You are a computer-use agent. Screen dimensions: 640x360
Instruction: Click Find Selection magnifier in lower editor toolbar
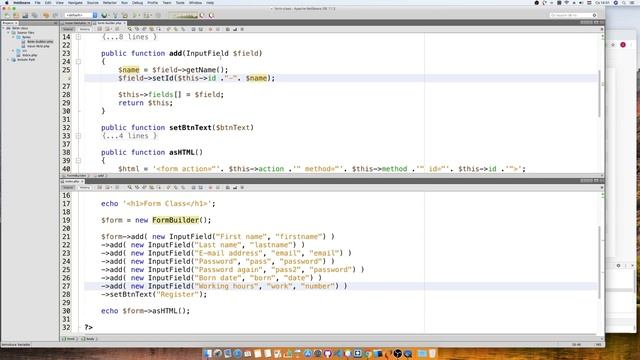tap(130, 187)
